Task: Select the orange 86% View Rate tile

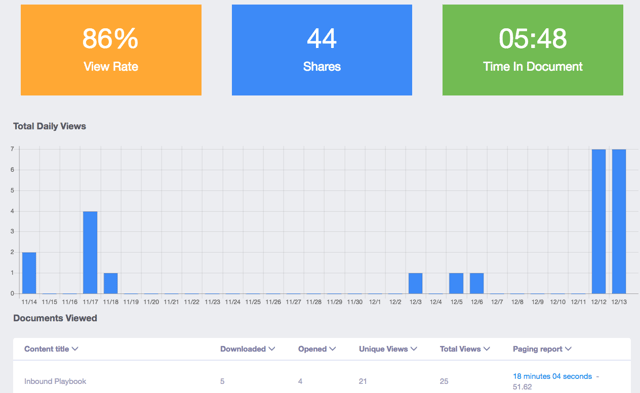Action: click(111, 50)
